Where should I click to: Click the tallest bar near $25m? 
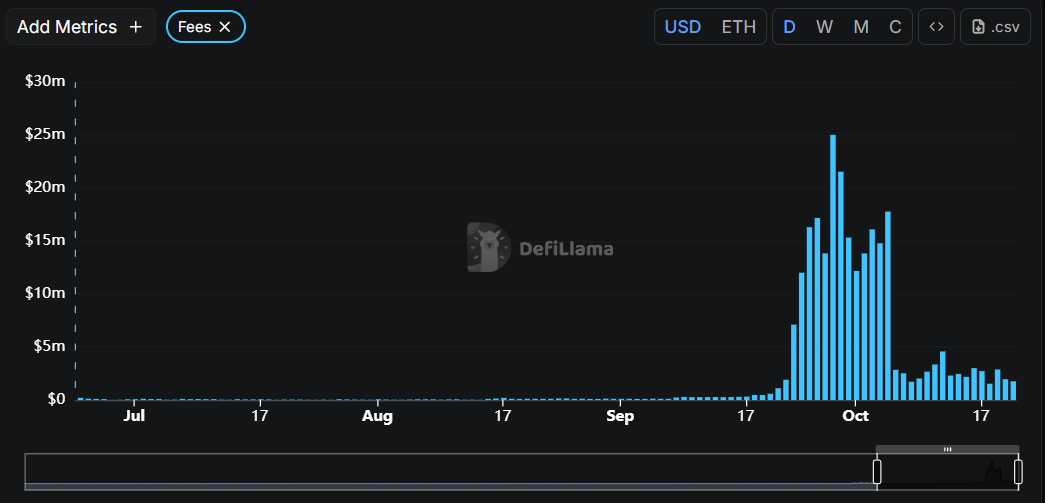[833, 270]
